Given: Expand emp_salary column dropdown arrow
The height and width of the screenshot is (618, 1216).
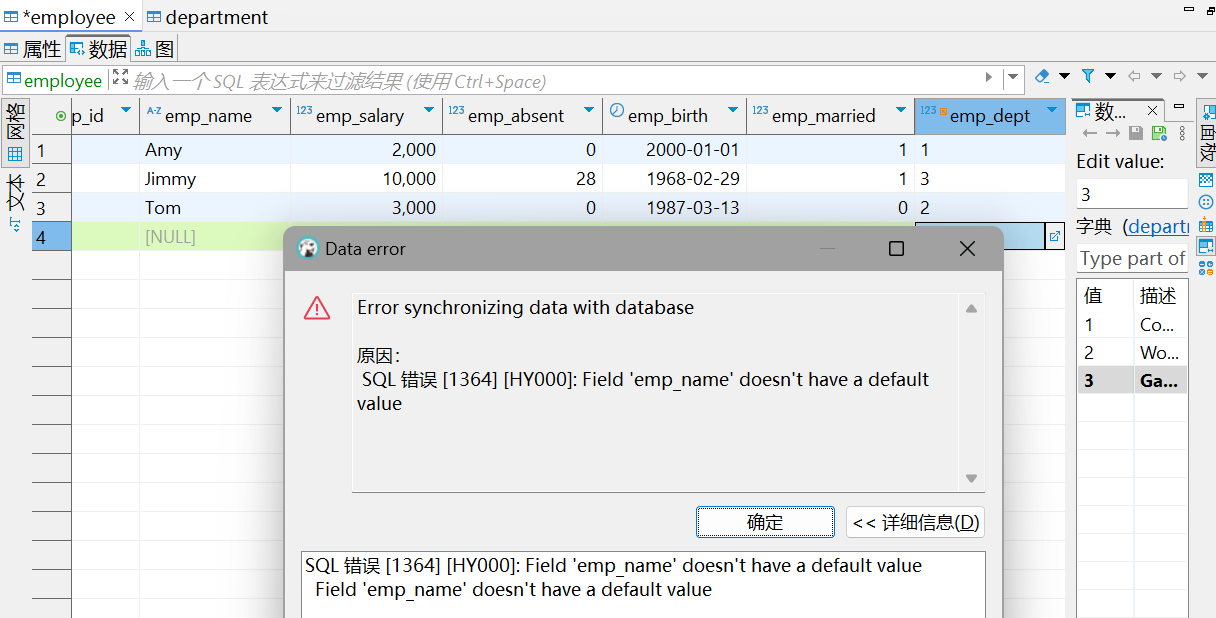Looking at the screenshot, I should (x=429, y=111).
